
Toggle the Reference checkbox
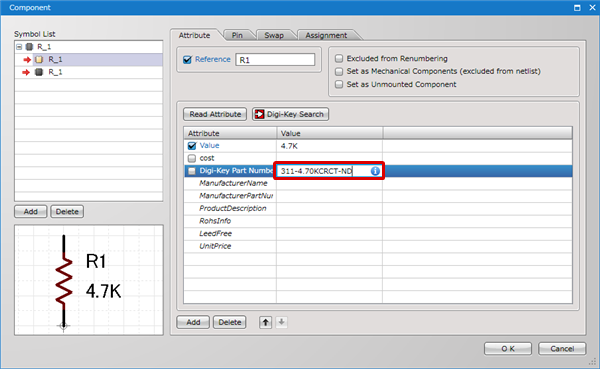coord(187,60)
